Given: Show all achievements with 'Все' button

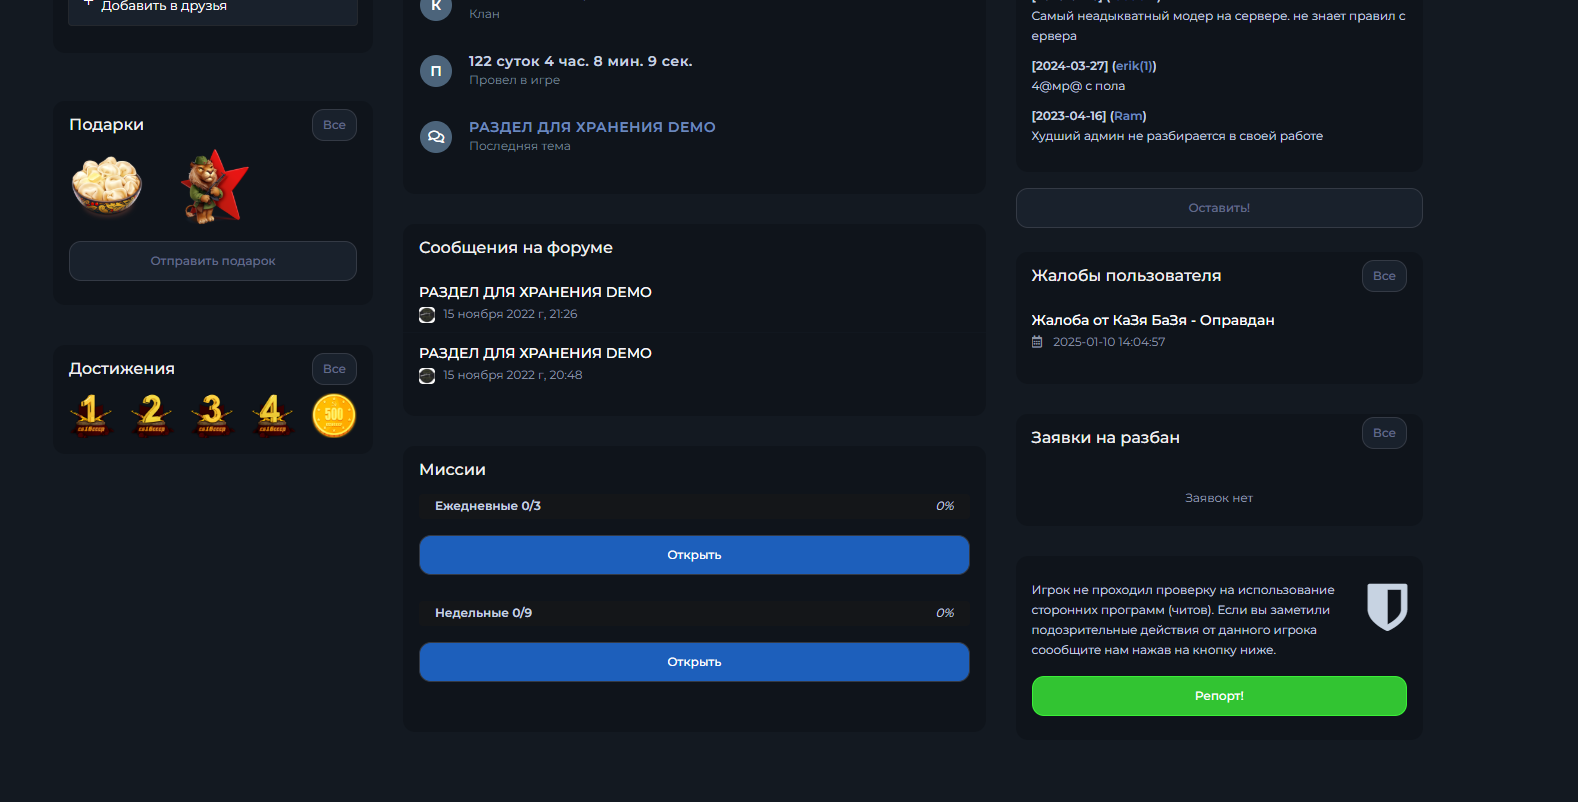Looking at the screenshot, I should coord(334,369).
